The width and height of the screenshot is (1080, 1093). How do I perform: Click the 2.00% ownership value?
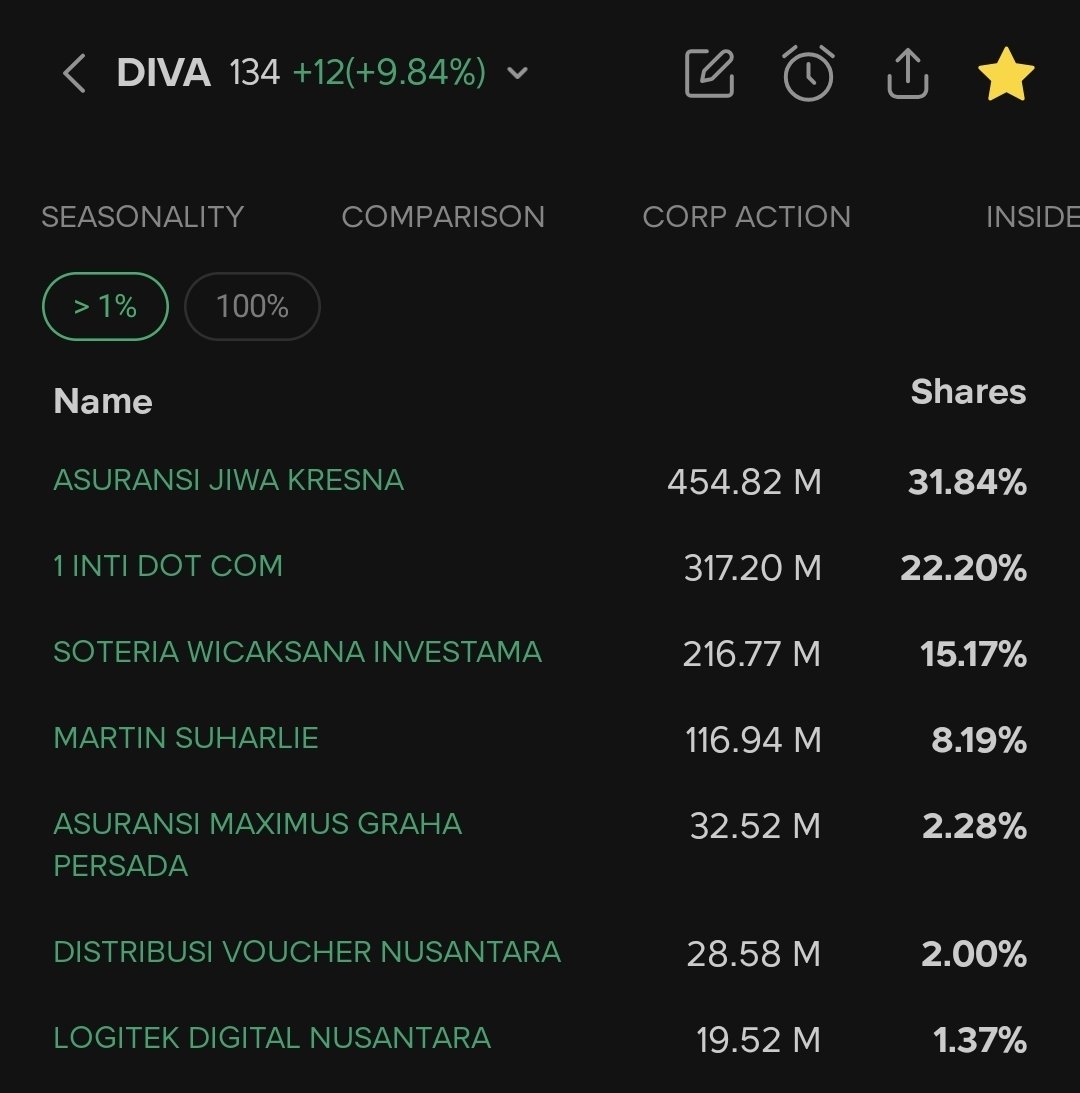974,954
